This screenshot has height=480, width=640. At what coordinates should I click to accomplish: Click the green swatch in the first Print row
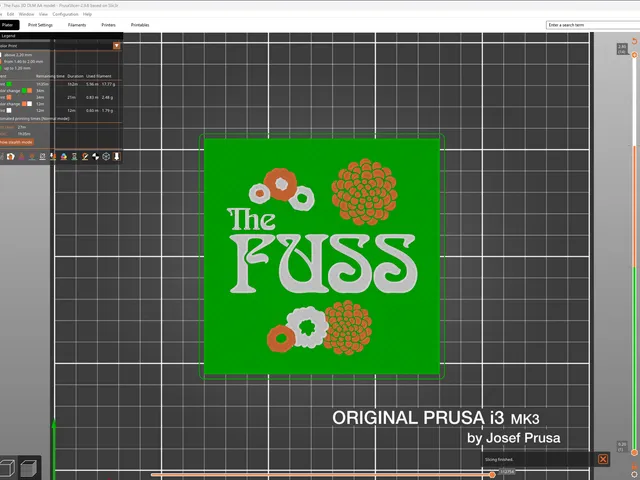pos(9,84)
